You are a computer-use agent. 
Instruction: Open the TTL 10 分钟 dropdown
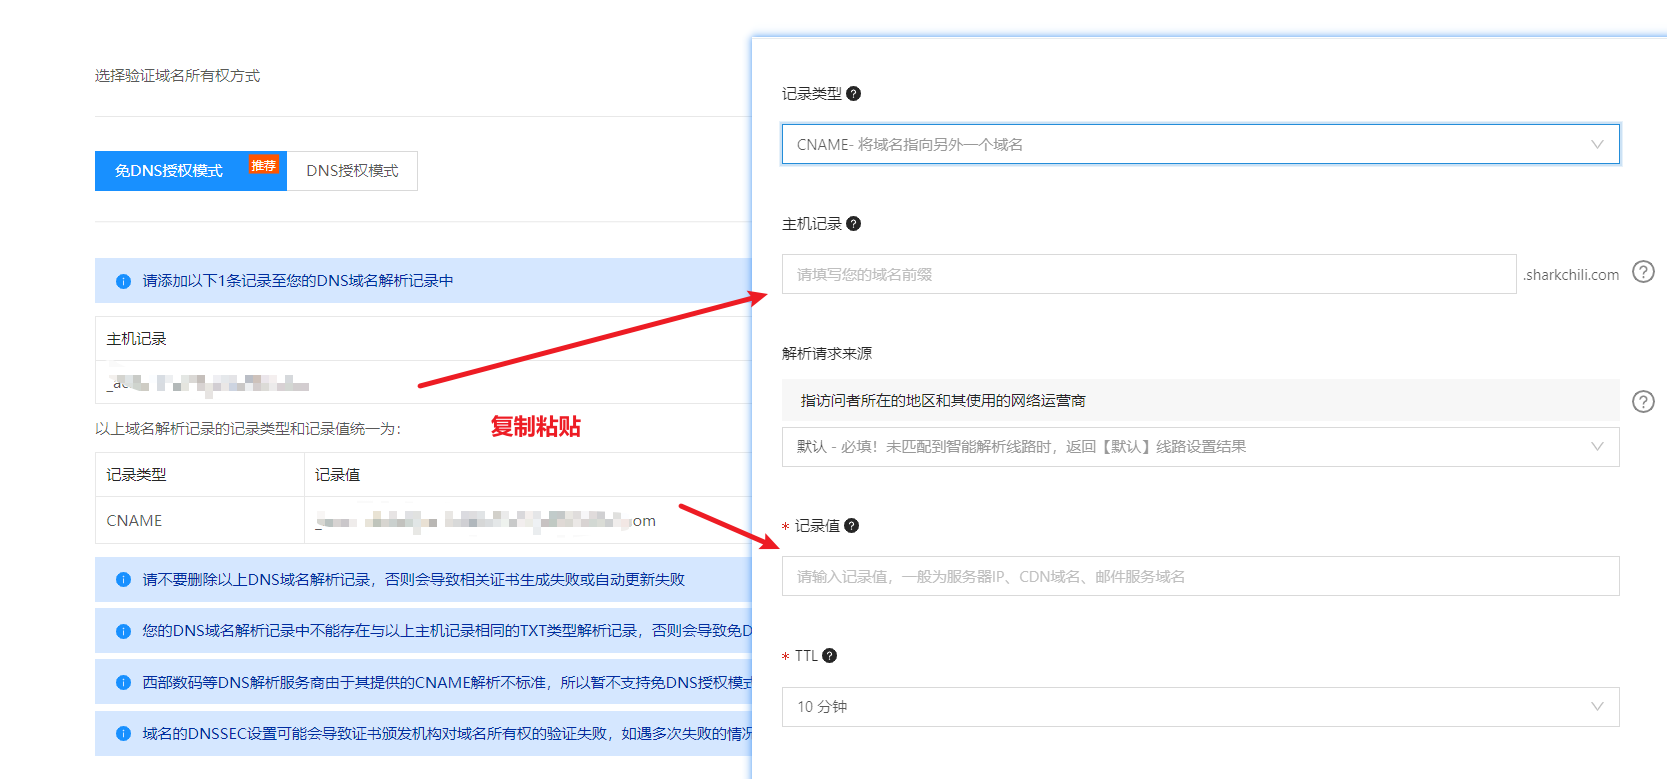[1200, 707]
